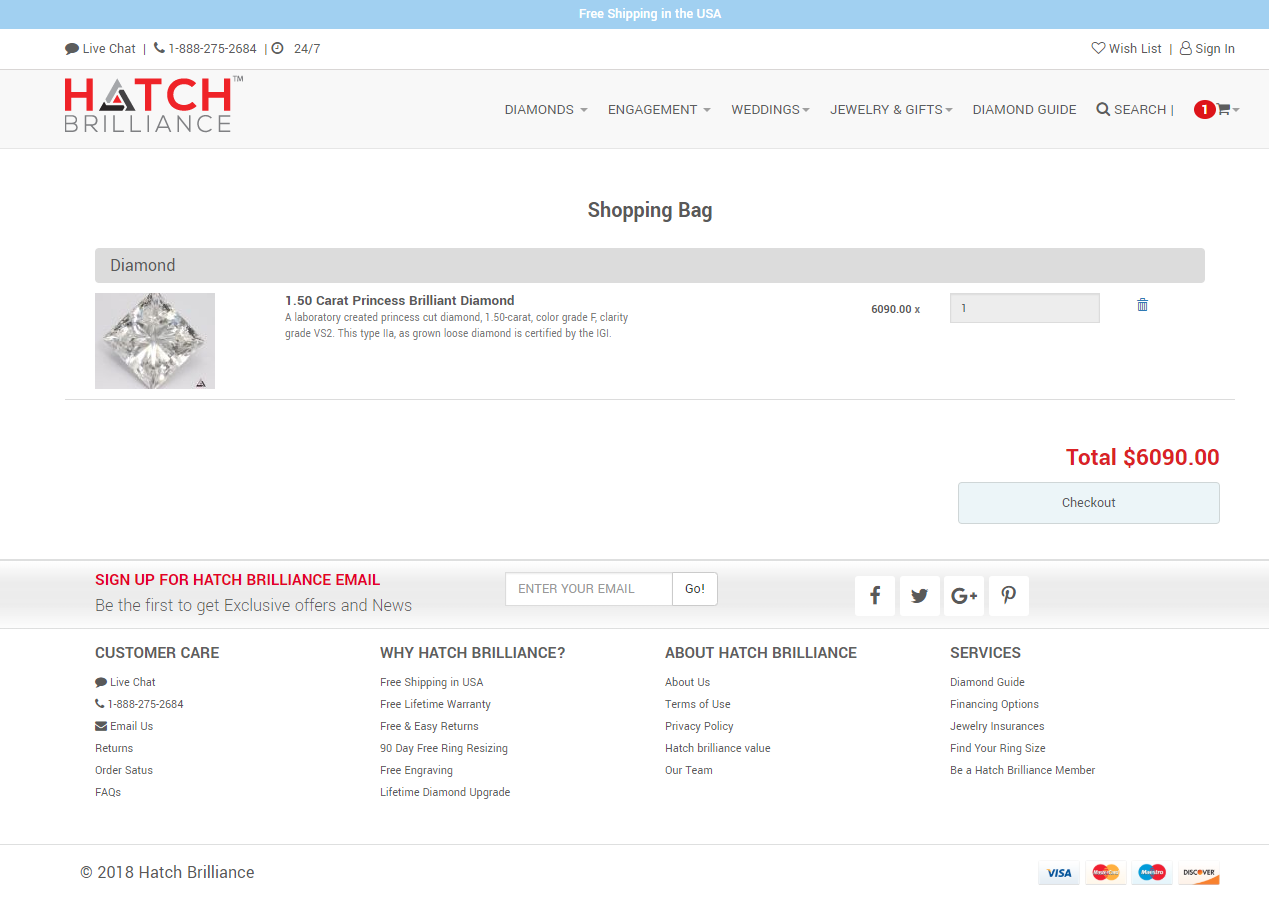This screenshot has width=1269, height=900.
Task: Open the Diamond Guide nav item
Action: (x=1024, y=109)
